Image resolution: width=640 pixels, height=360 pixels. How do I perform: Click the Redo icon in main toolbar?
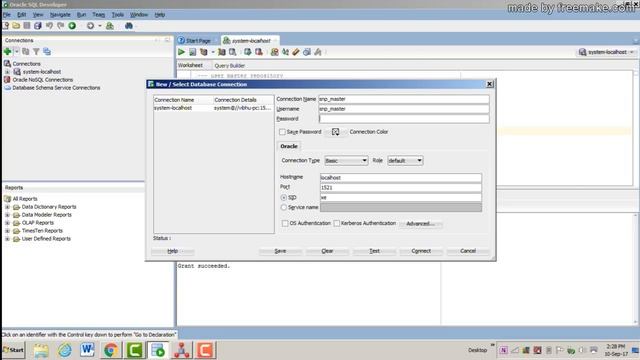point(60,26)
